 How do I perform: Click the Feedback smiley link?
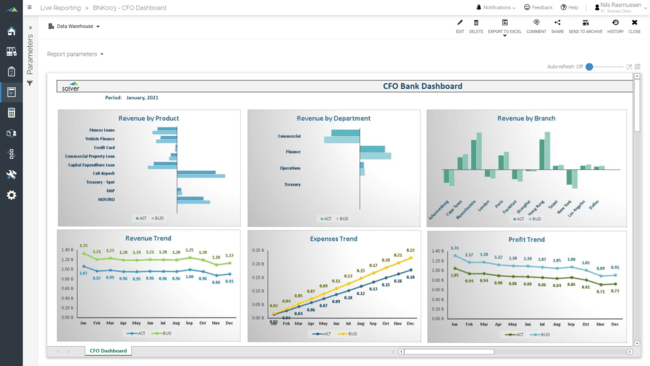point(538,7)
